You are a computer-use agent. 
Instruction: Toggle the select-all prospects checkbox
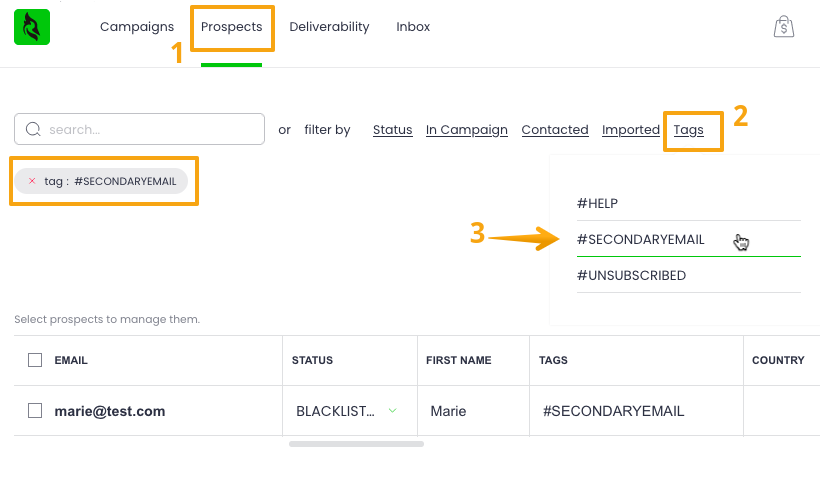(x=35, y=360)
